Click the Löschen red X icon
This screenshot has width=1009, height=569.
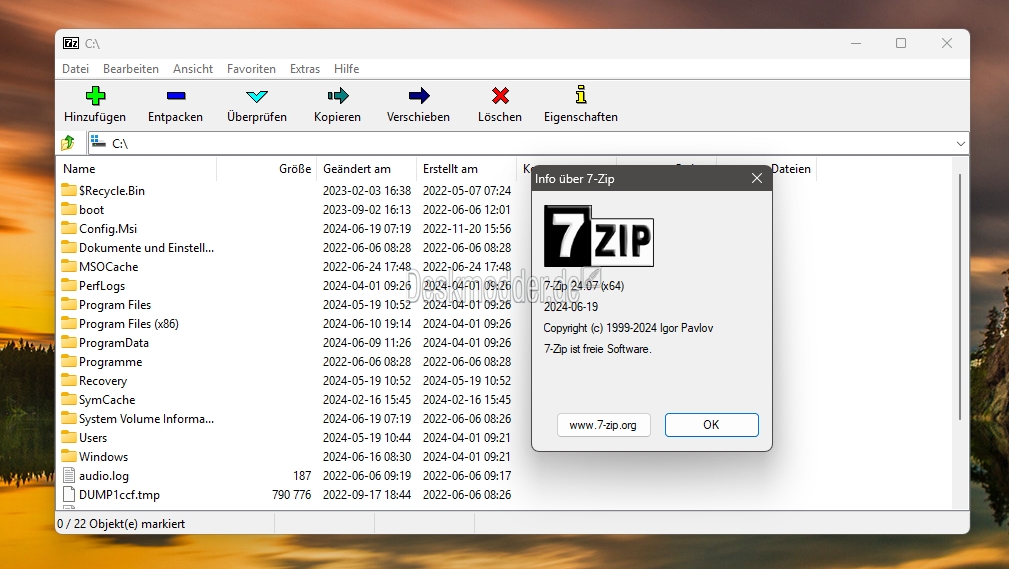(500, 96)
